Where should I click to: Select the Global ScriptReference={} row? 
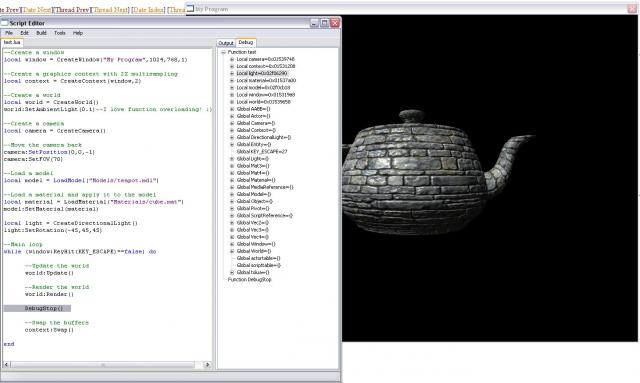click(264, 216)
